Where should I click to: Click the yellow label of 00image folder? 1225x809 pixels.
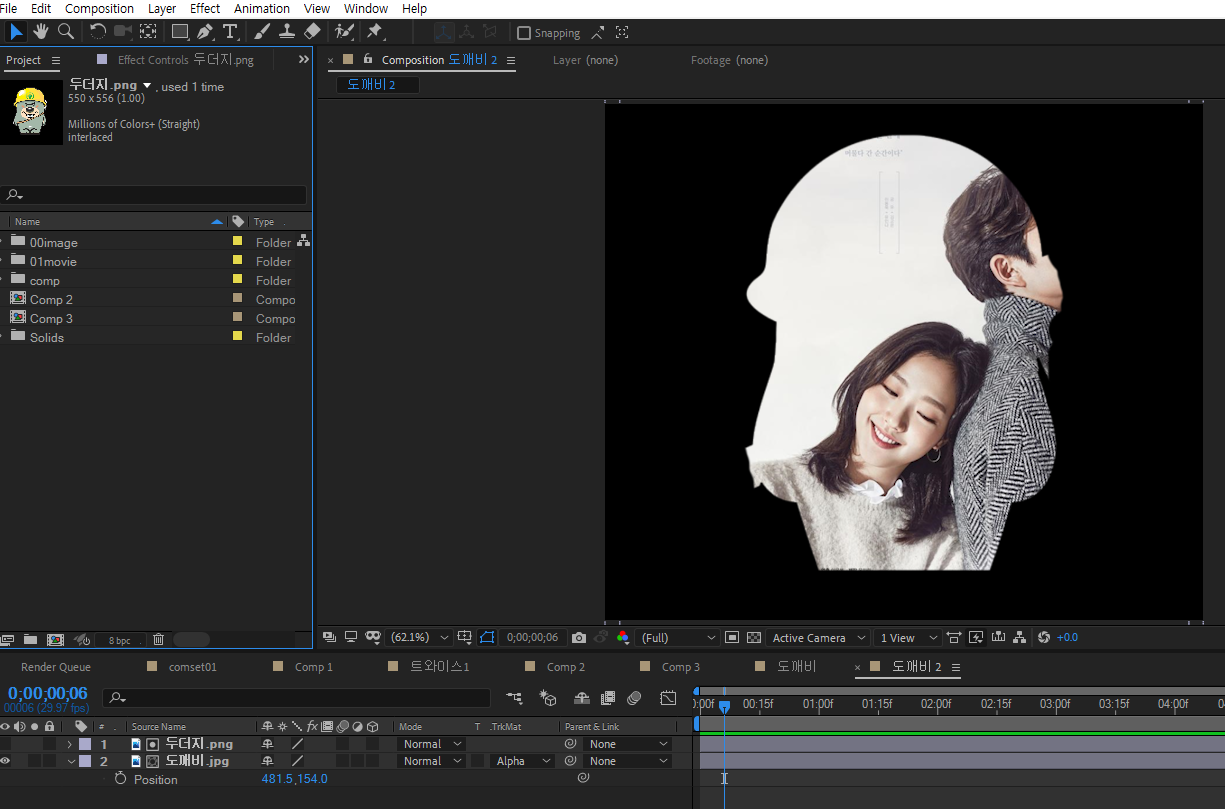[237, 242]
